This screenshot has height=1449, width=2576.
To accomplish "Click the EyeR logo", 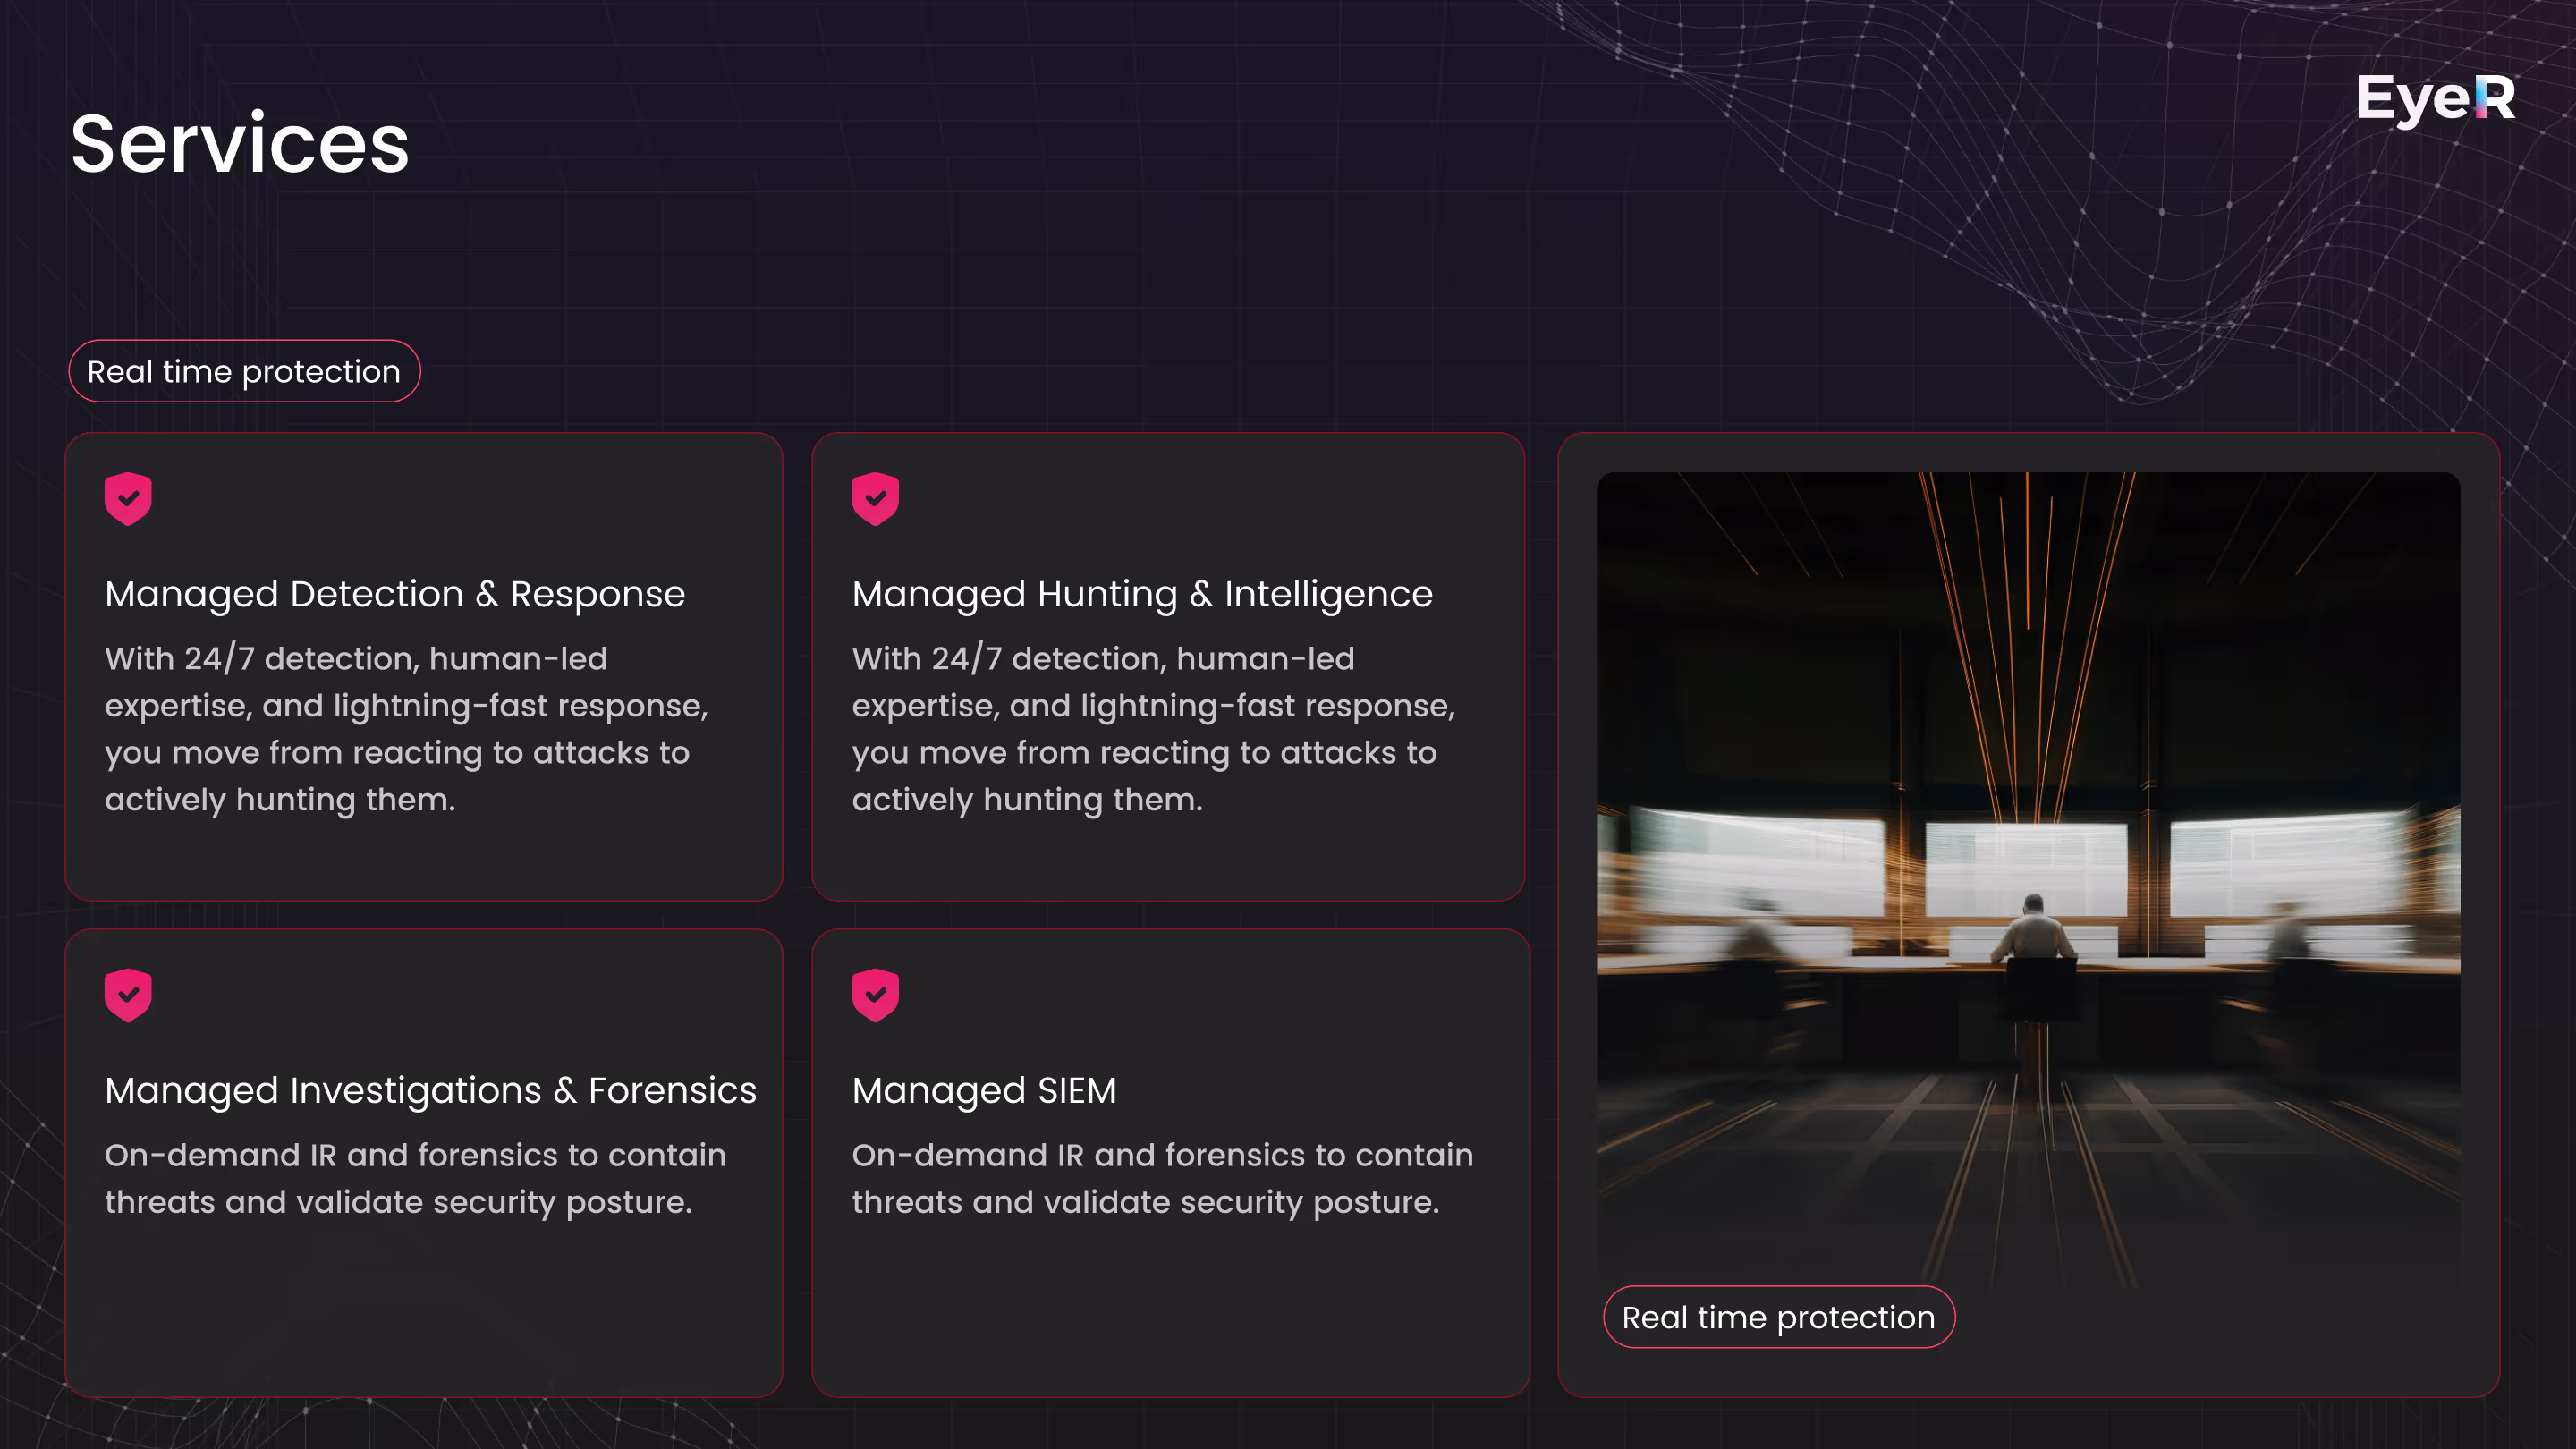I will click(2434, 98).
